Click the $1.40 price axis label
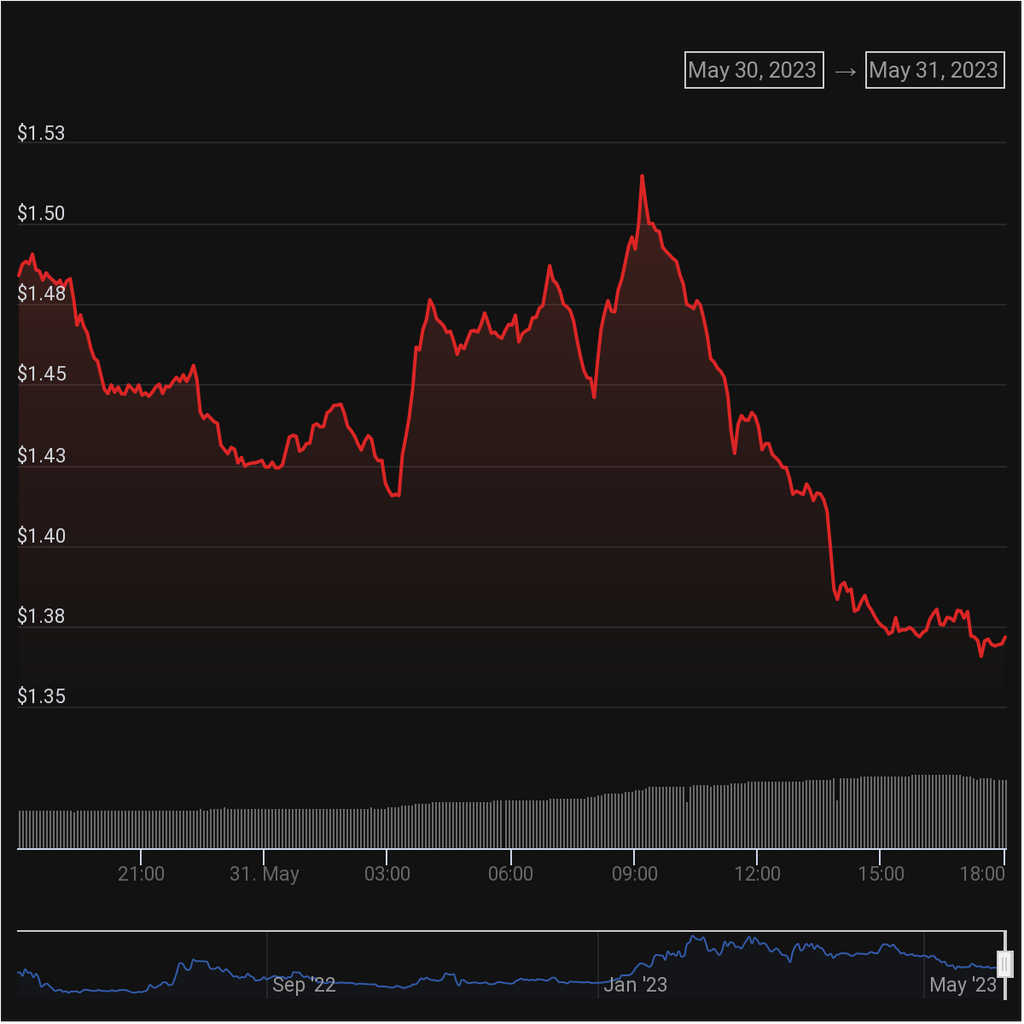This screenshot has width=1024, height=1024. [41, 536]
